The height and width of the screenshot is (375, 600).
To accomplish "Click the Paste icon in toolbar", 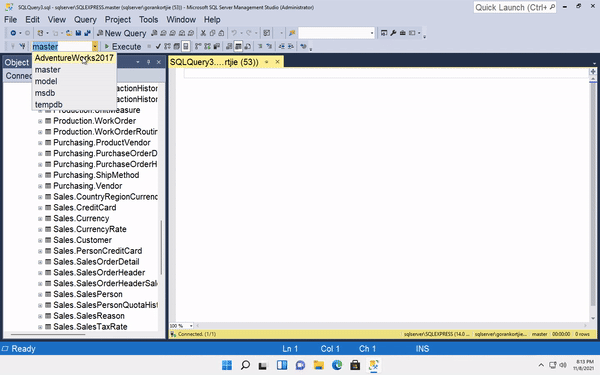I will (x=221, y=33).
